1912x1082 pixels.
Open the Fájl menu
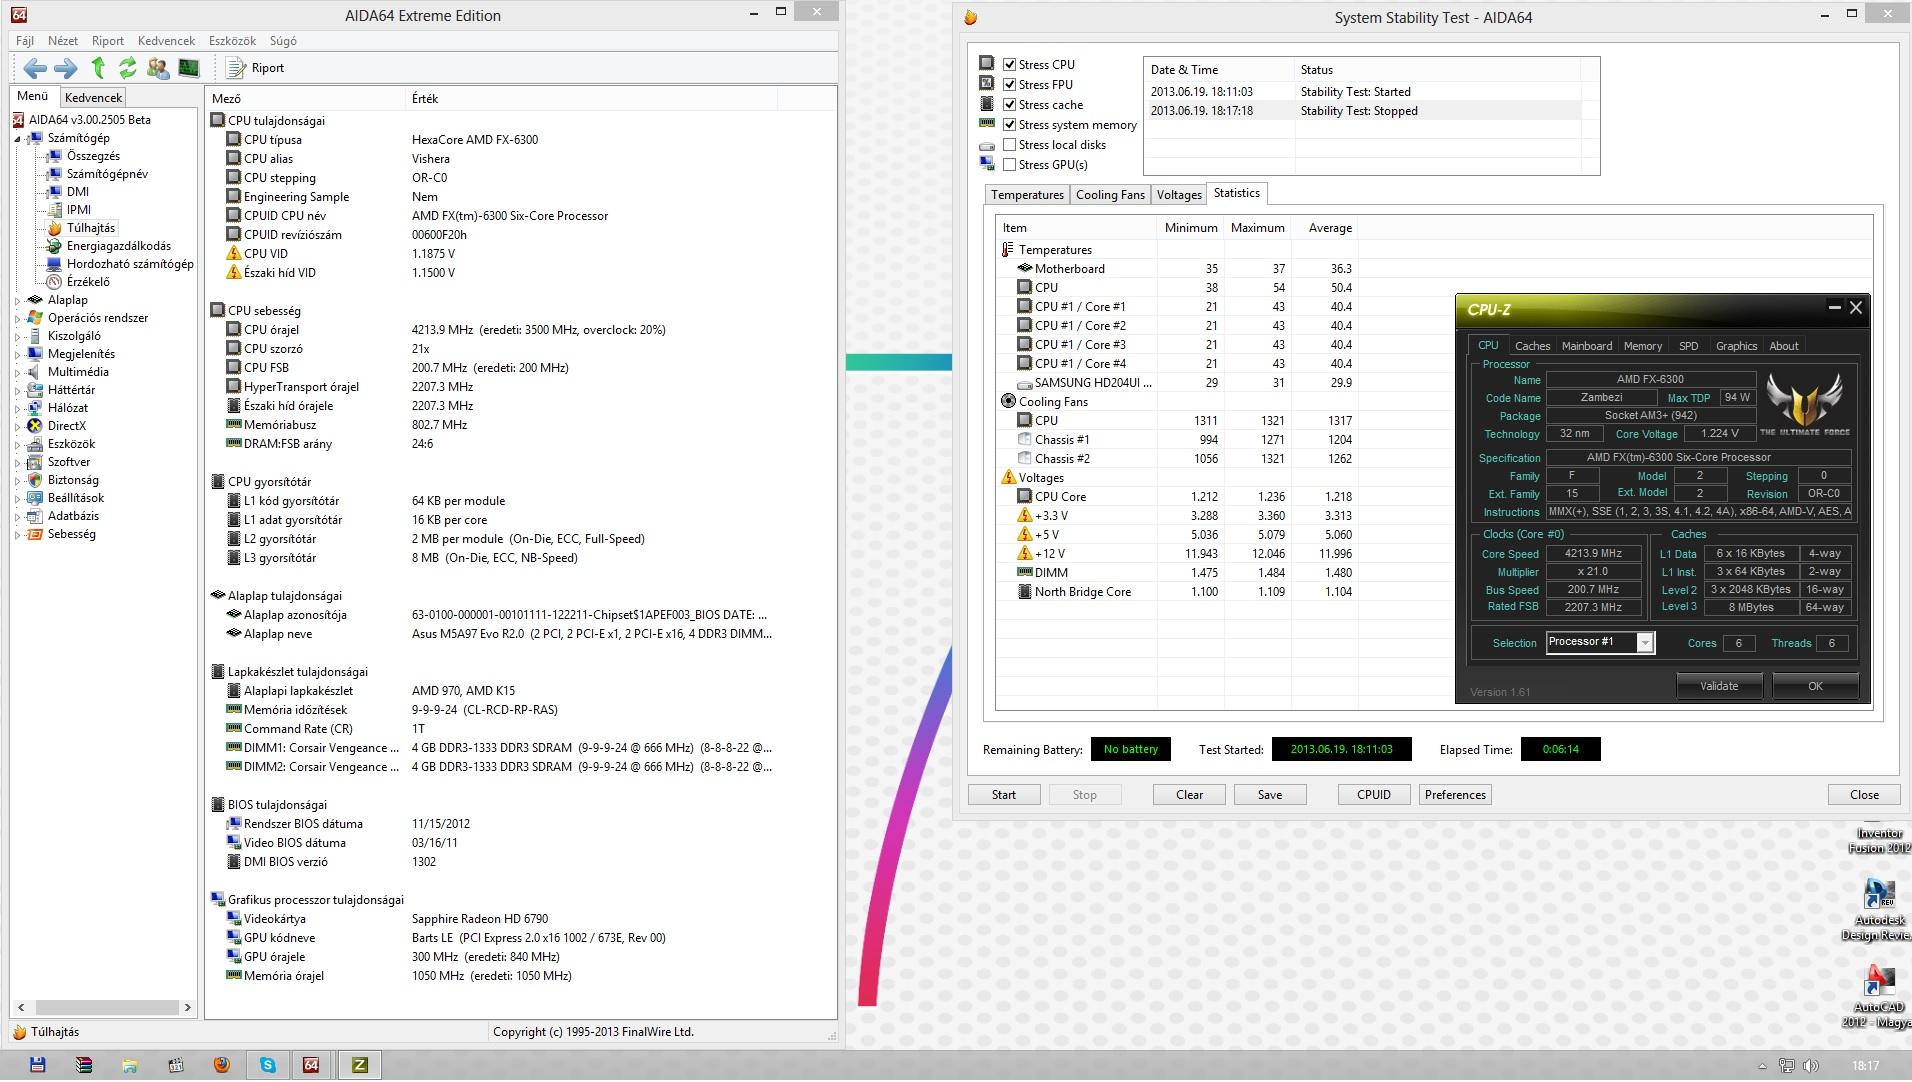(x=25, y=41)
